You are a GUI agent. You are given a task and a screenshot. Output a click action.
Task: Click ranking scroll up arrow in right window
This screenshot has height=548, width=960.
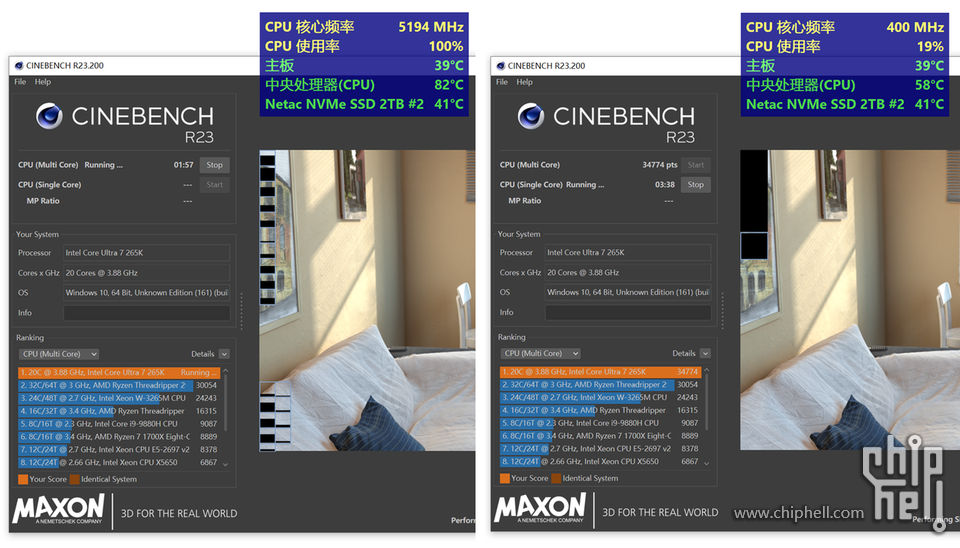[707, 370]
